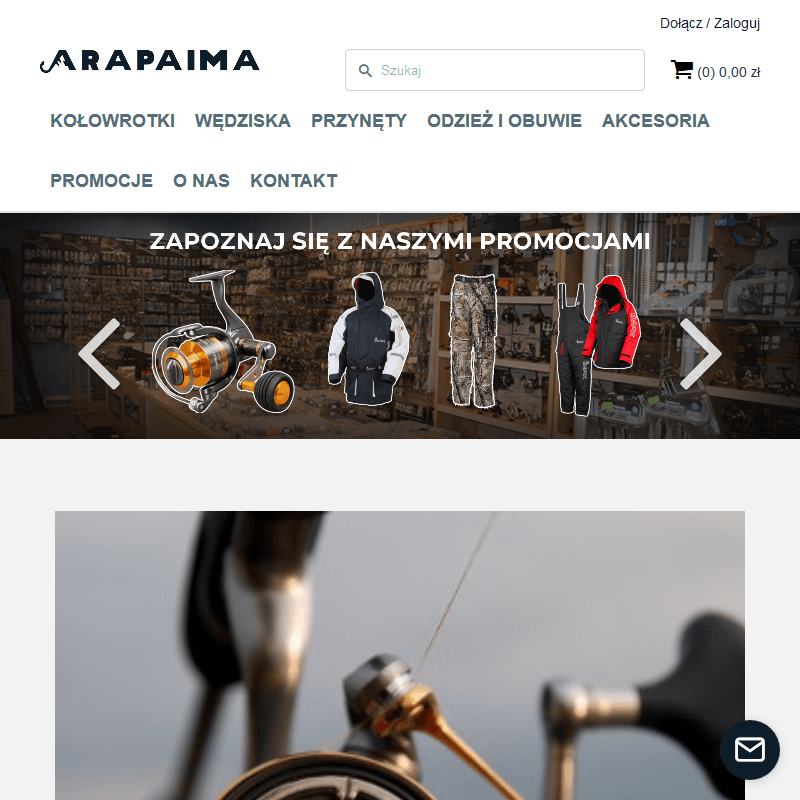Open the Kontakt page
Viewport: 800px width, 800px height.
tap(294, 181)
